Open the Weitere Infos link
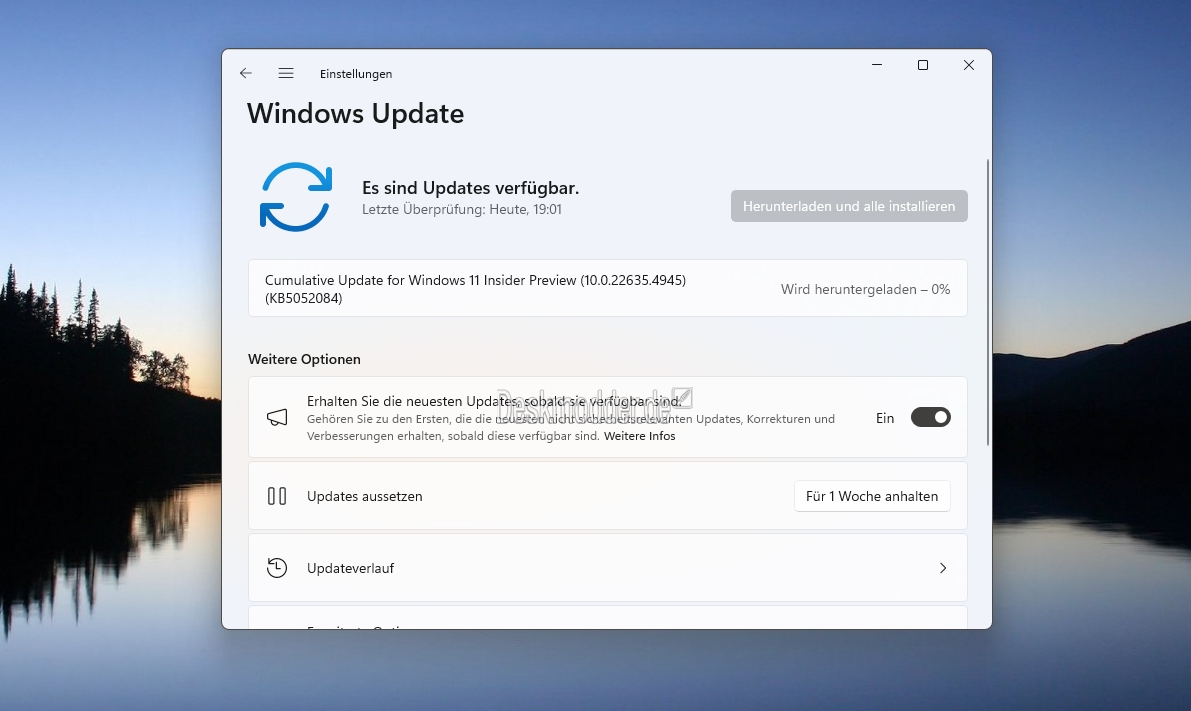Viewport: 1191px width, 711px height. (640, 436)
